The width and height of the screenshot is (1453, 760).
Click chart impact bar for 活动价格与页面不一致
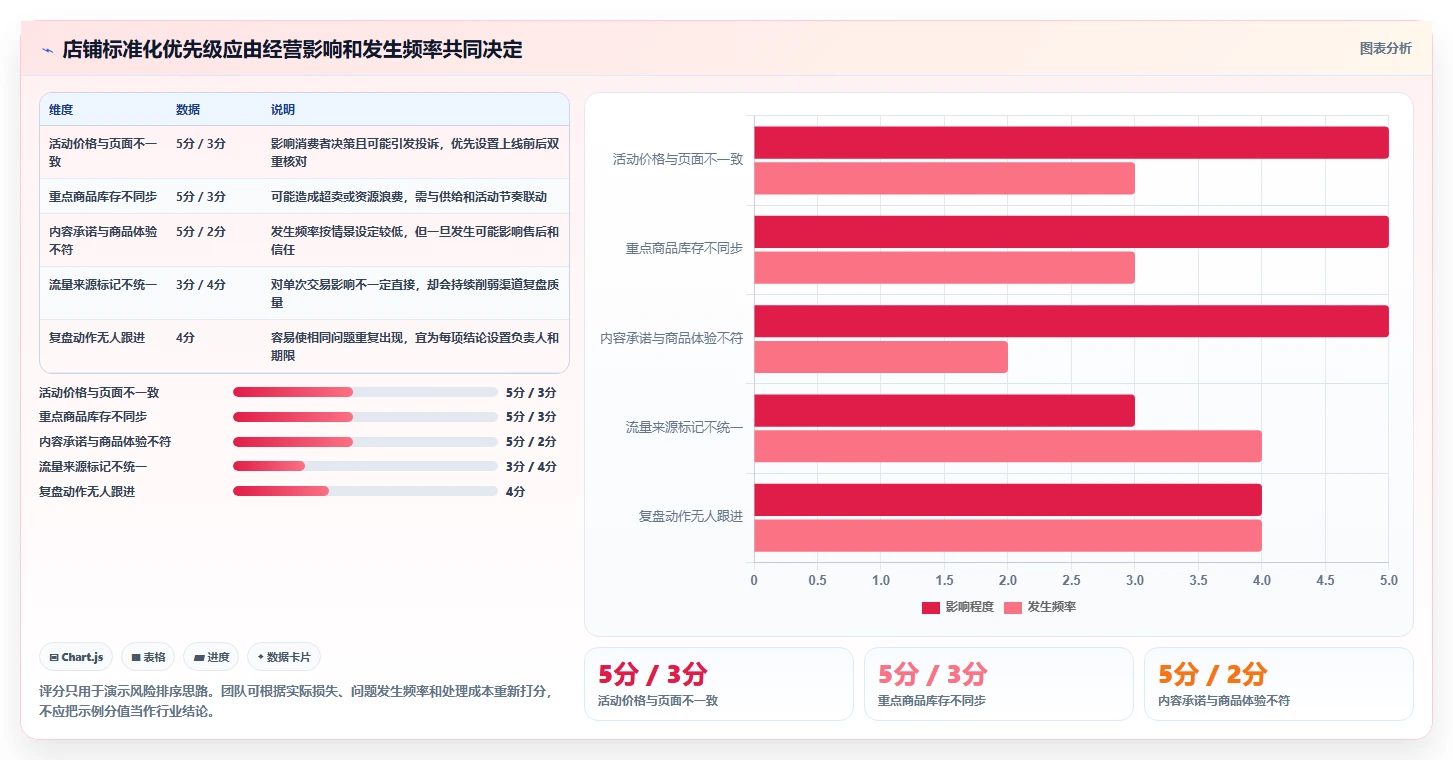pyautogui.click(x=1071, y=142)
